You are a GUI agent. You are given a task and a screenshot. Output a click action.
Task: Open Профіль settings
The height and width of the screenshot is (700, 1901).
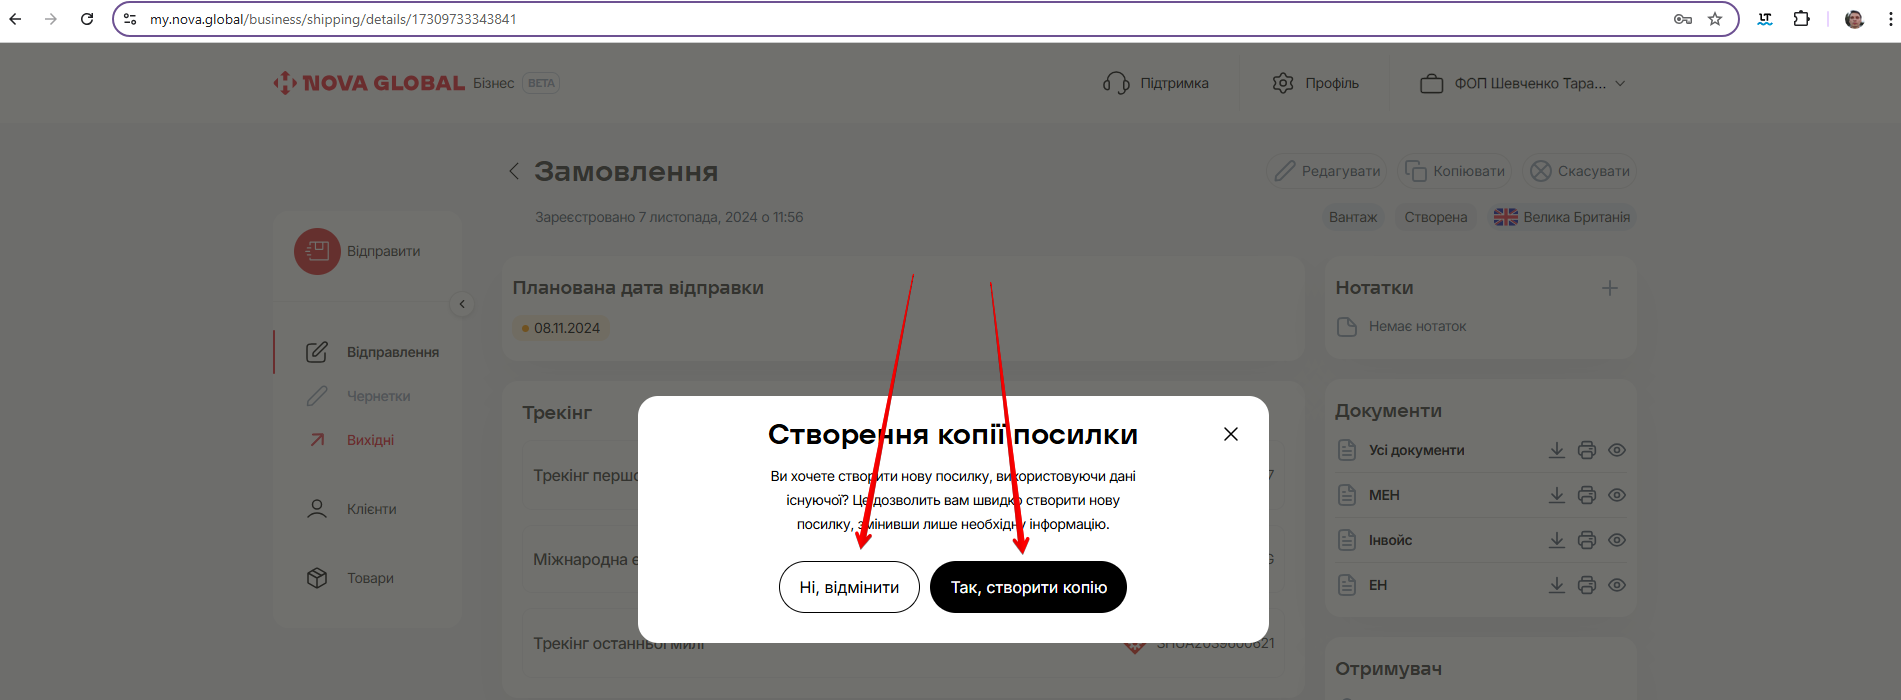(x=1315, y=83)
